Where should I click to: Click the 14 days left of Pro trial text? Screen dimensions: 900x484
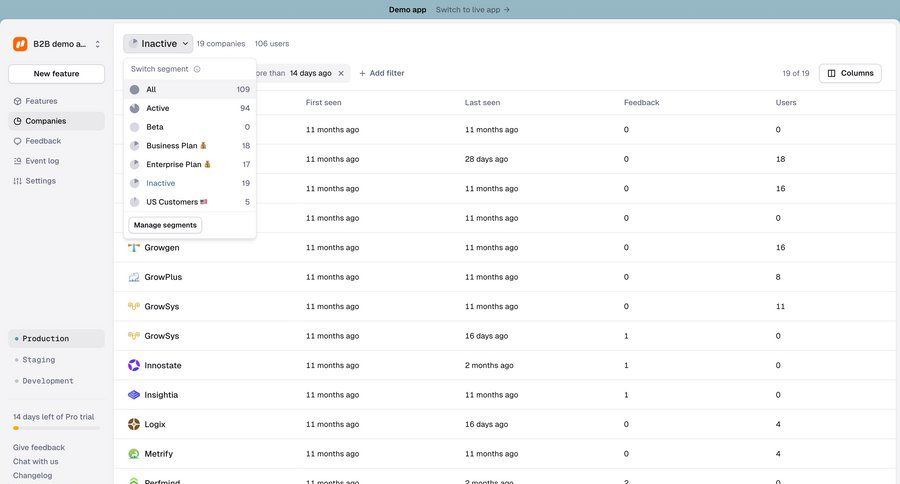click(53, 417)
